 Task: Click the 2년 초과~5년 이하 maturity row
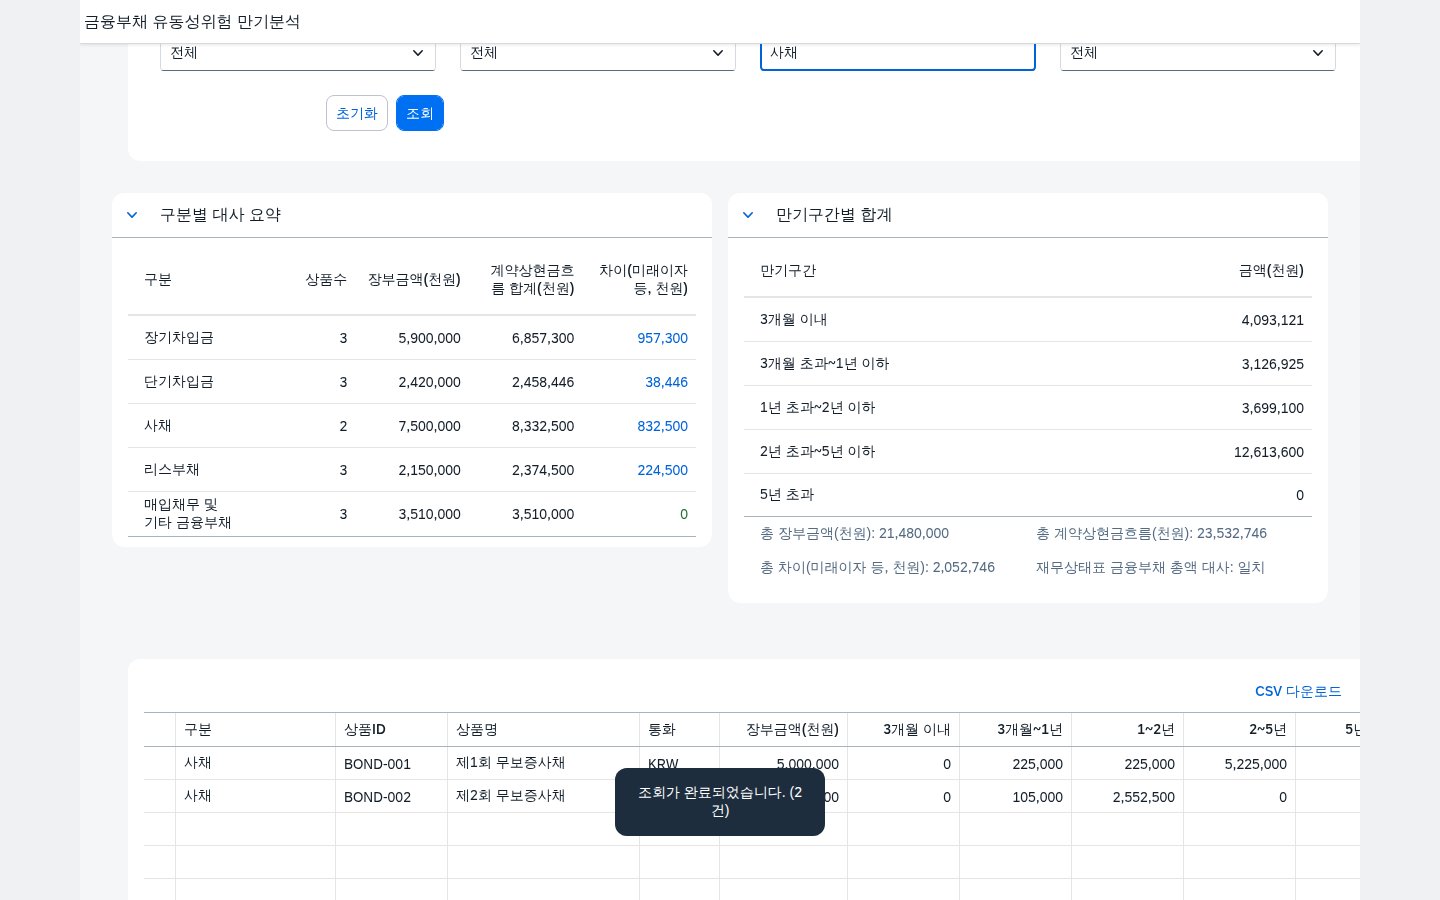pyautogui.click(x=1028, y=452)
